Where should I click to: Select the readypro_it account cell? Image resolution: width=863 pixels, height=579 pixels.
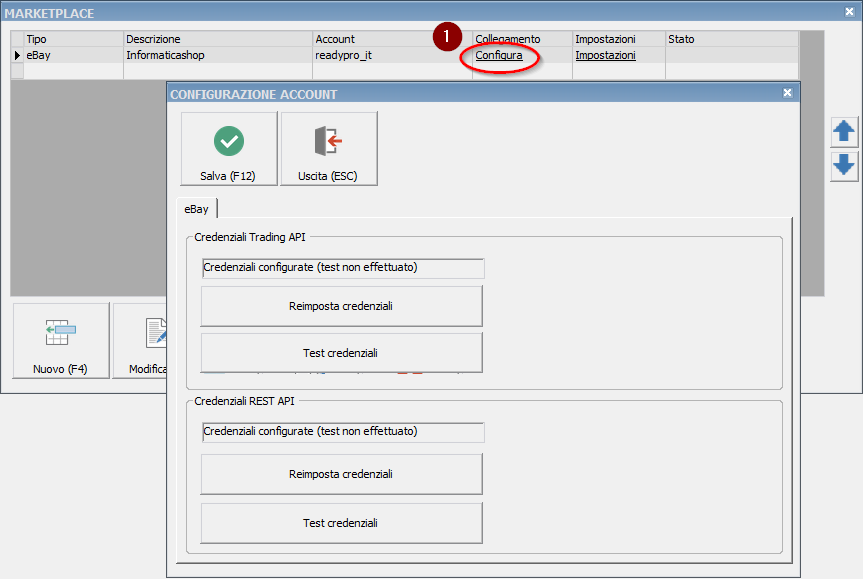tap(391, 56)
